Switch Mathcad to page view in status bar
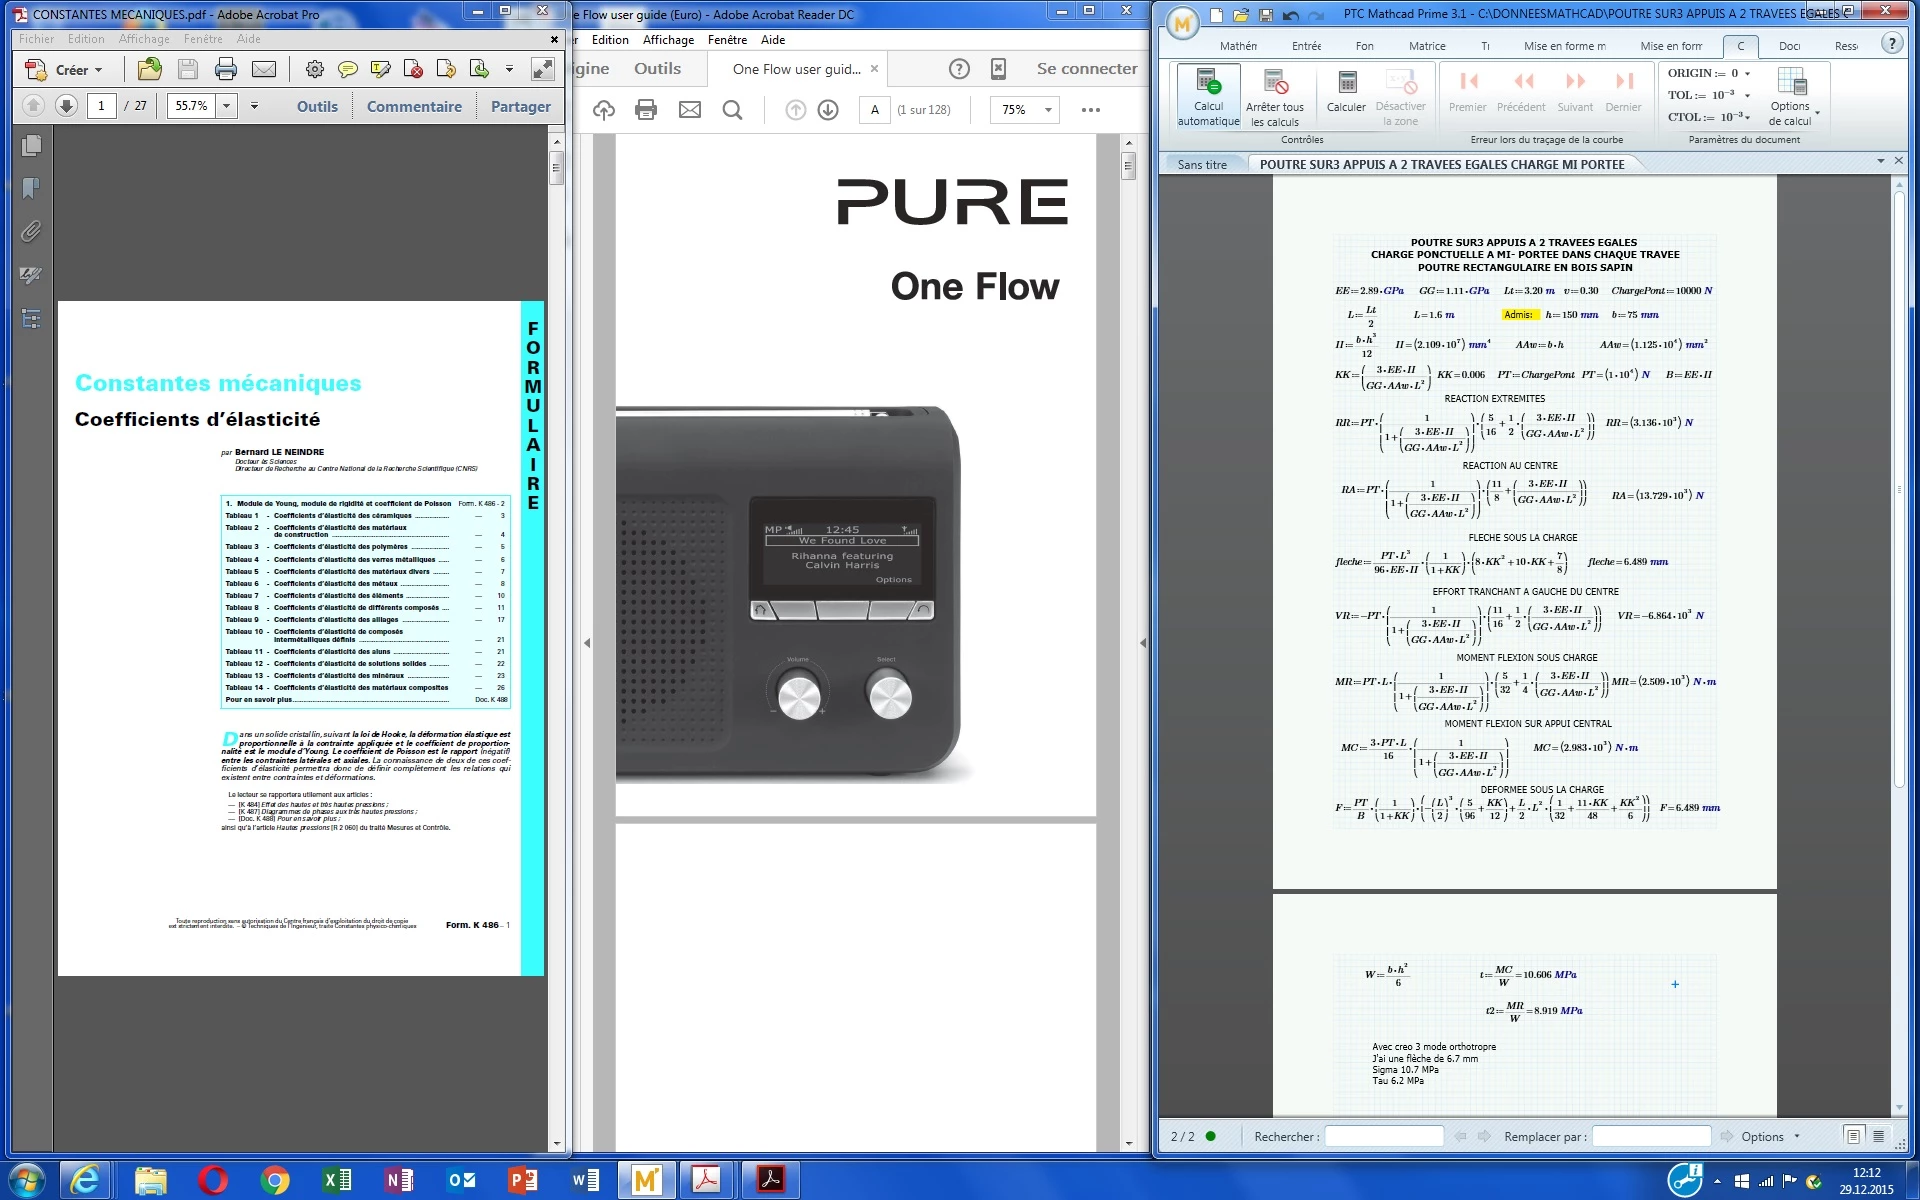Viewport: 1920px width, 1200px height. [1853, 1136]
